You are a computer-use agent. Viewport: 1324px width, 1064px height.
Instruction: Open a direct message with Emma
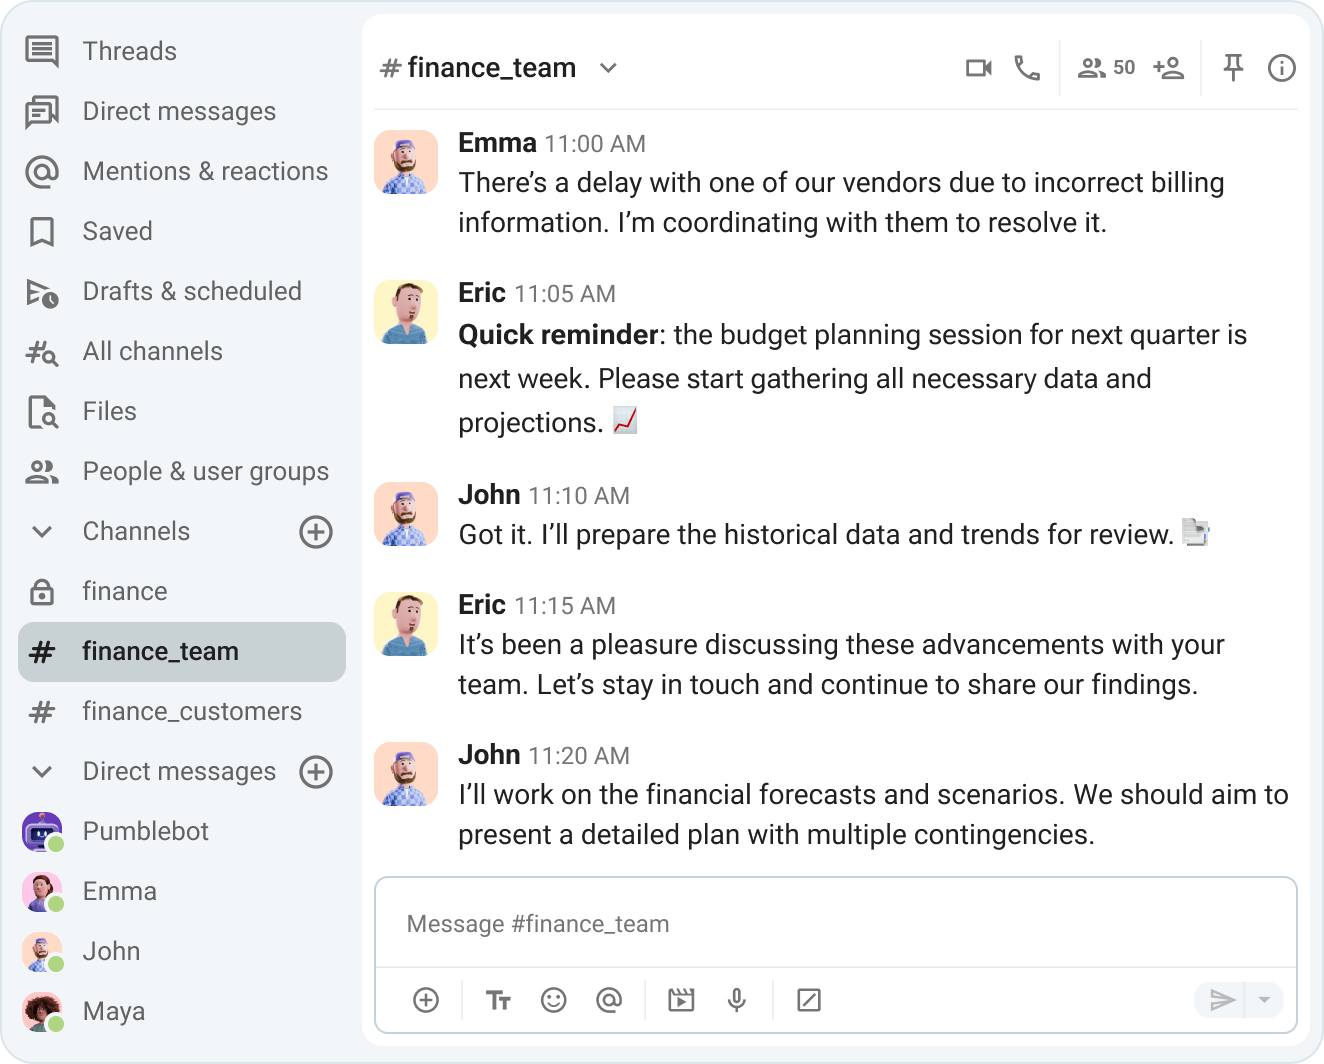[119, 891]
